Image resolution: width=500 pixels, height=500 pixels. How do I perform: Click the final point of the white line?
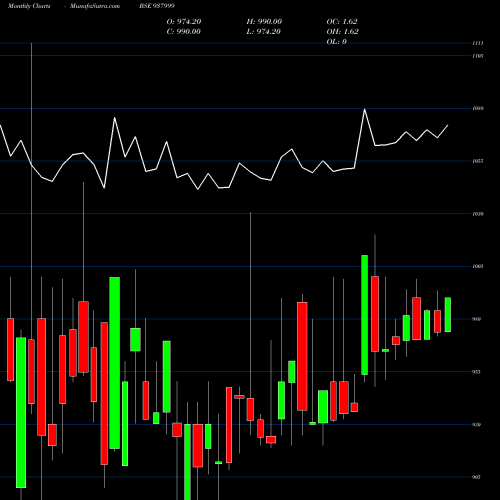tap(448, 125)
